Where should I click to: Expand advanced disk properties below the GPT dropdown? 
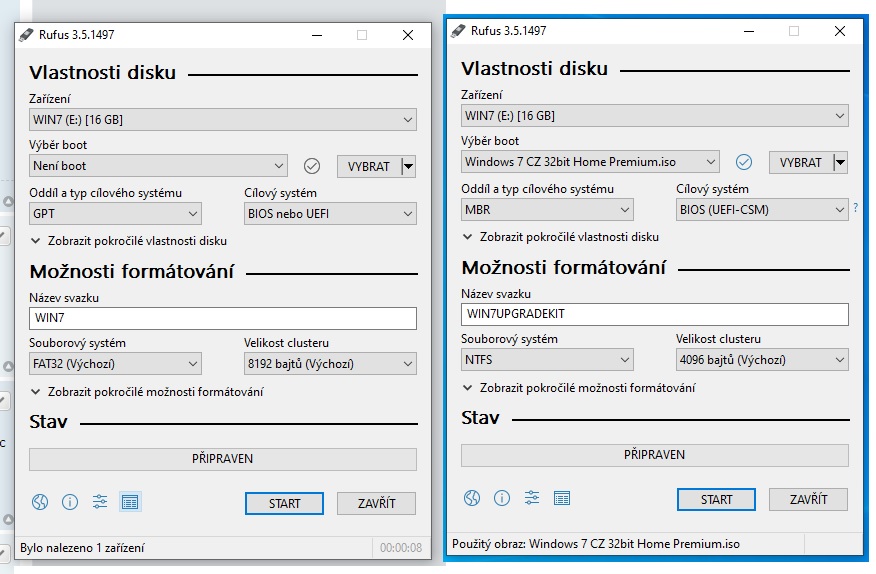pos(128,241)
